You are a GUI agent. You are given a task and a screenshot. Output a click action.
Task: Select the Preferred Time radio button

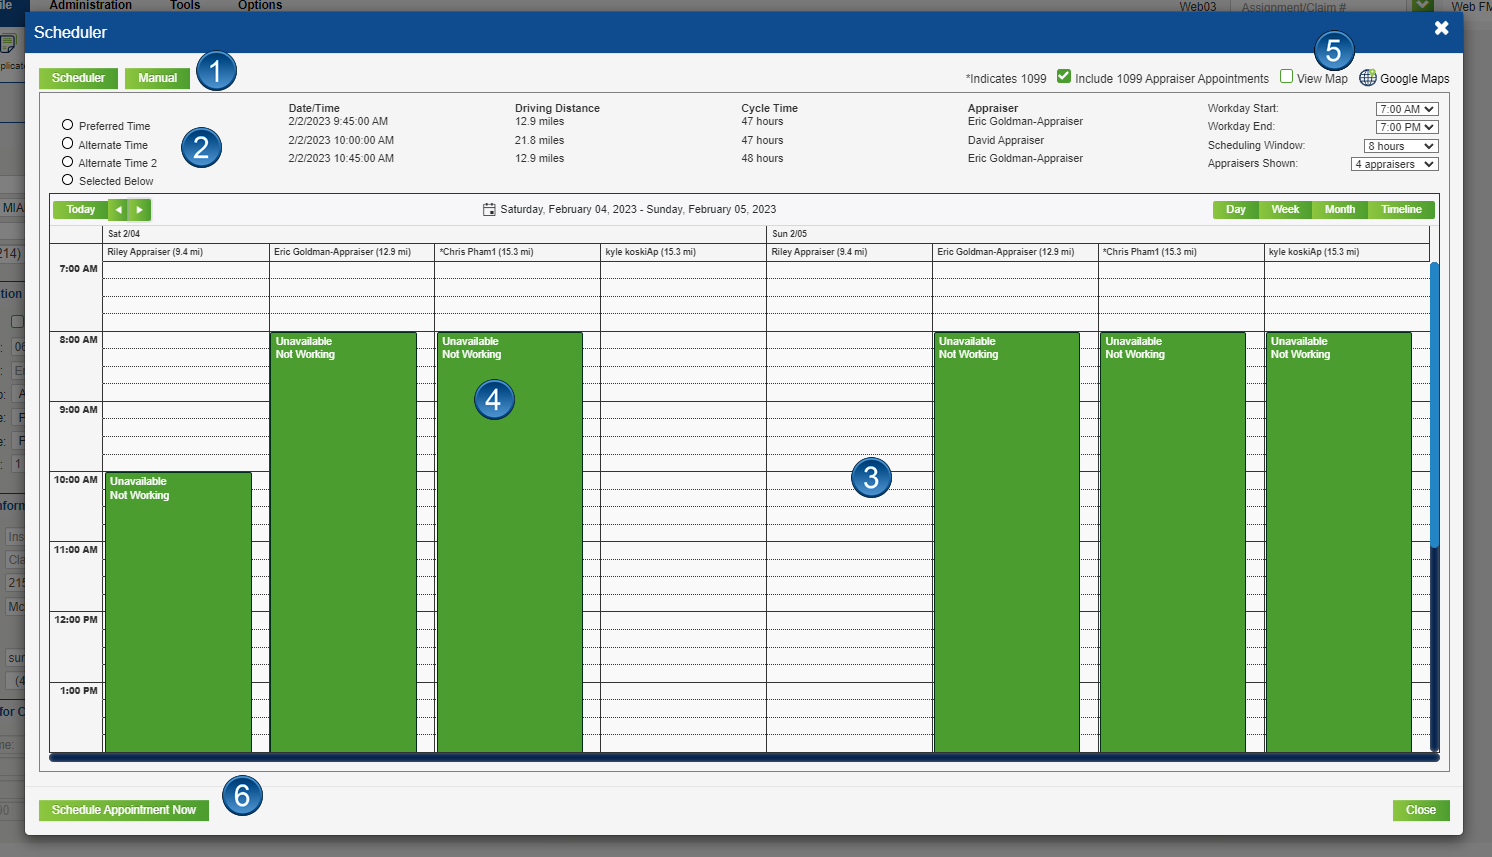[68, 125]
